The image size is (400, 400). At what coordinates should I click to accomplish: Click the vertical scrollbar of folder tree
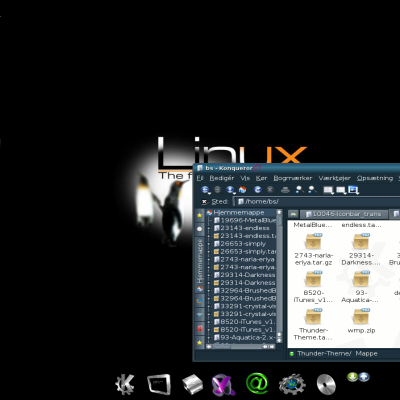coord(279,277)
